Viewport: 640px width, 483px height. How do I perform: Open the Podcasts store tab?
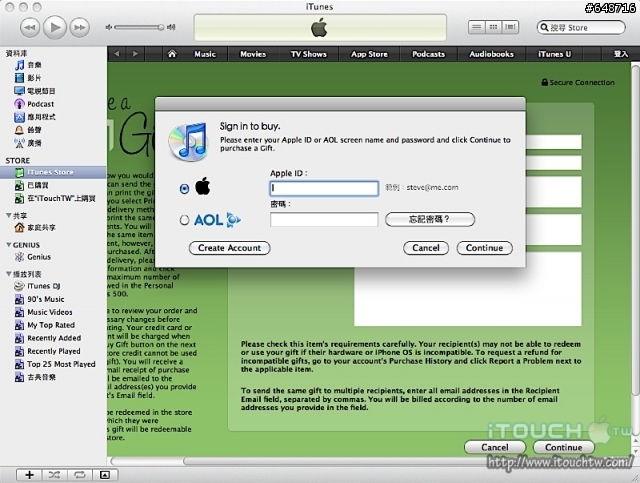[428, 54]
